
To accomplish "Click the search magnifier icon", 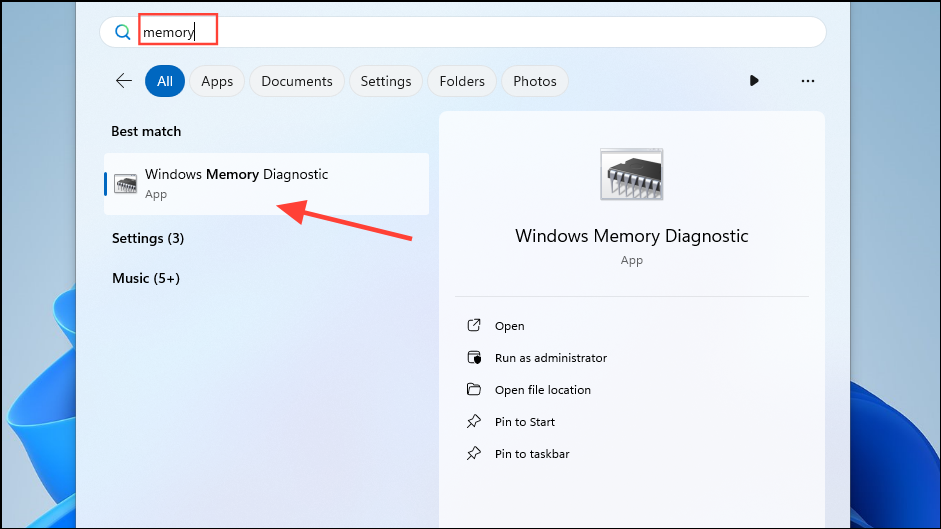I will click(x=122, y=32).
